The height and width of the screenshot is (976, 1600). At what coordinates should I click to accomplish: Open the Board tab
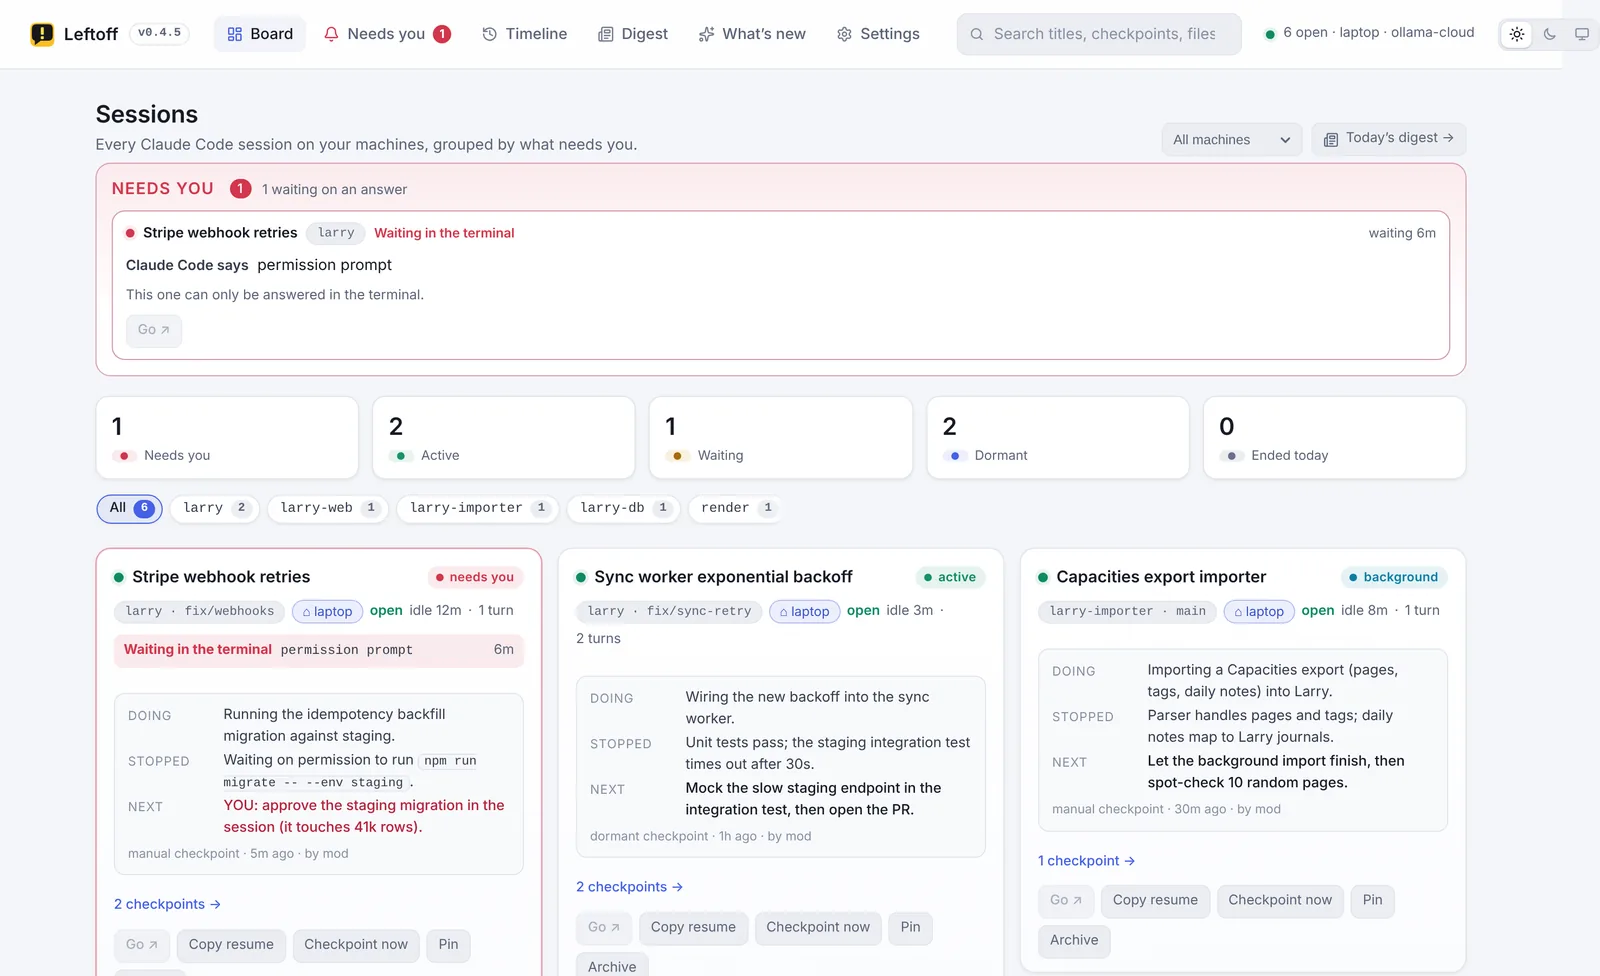[260, 34]
